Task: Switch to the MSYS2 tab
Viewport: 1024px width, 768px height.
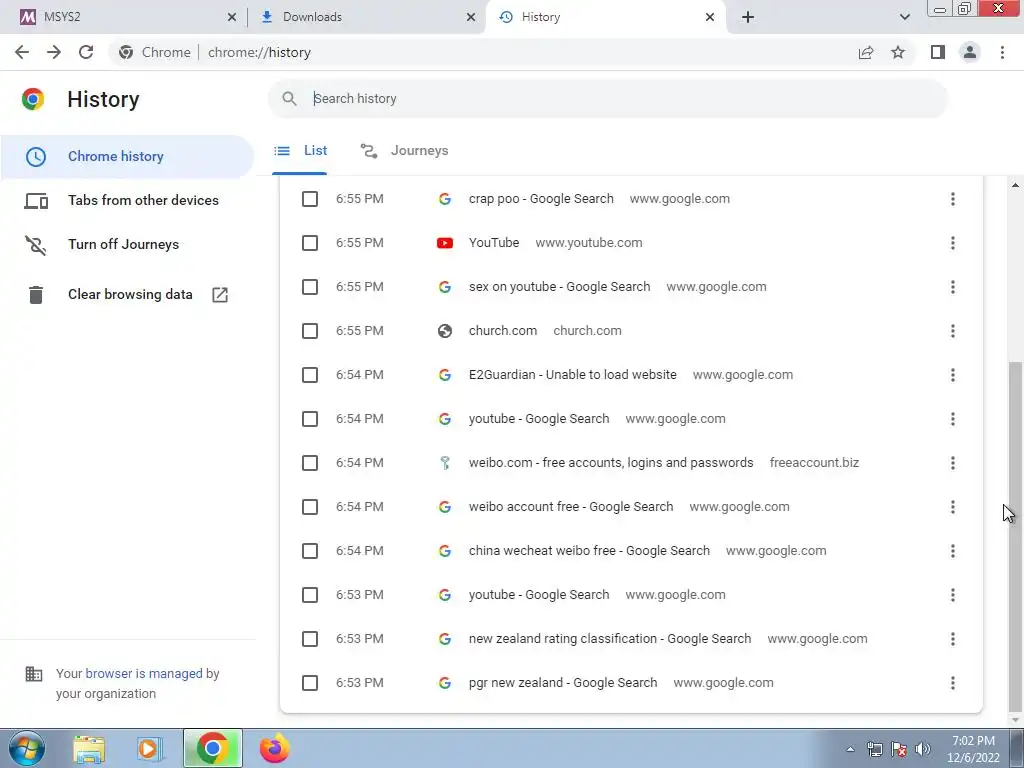Action: [124, 17]
